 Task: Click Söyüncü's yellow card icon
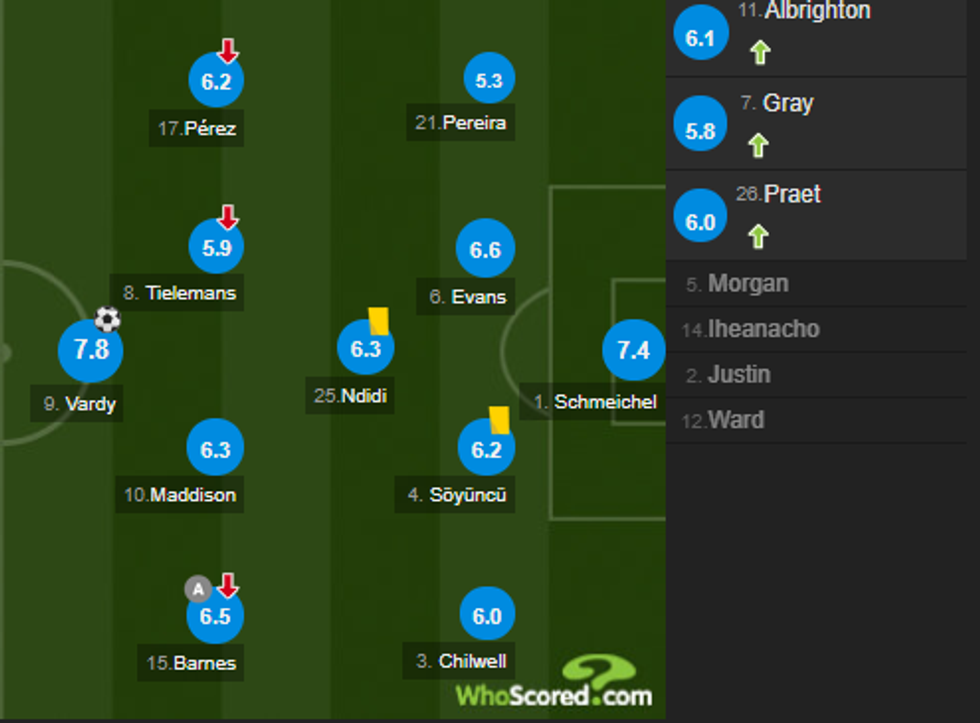tap(499, 420)
